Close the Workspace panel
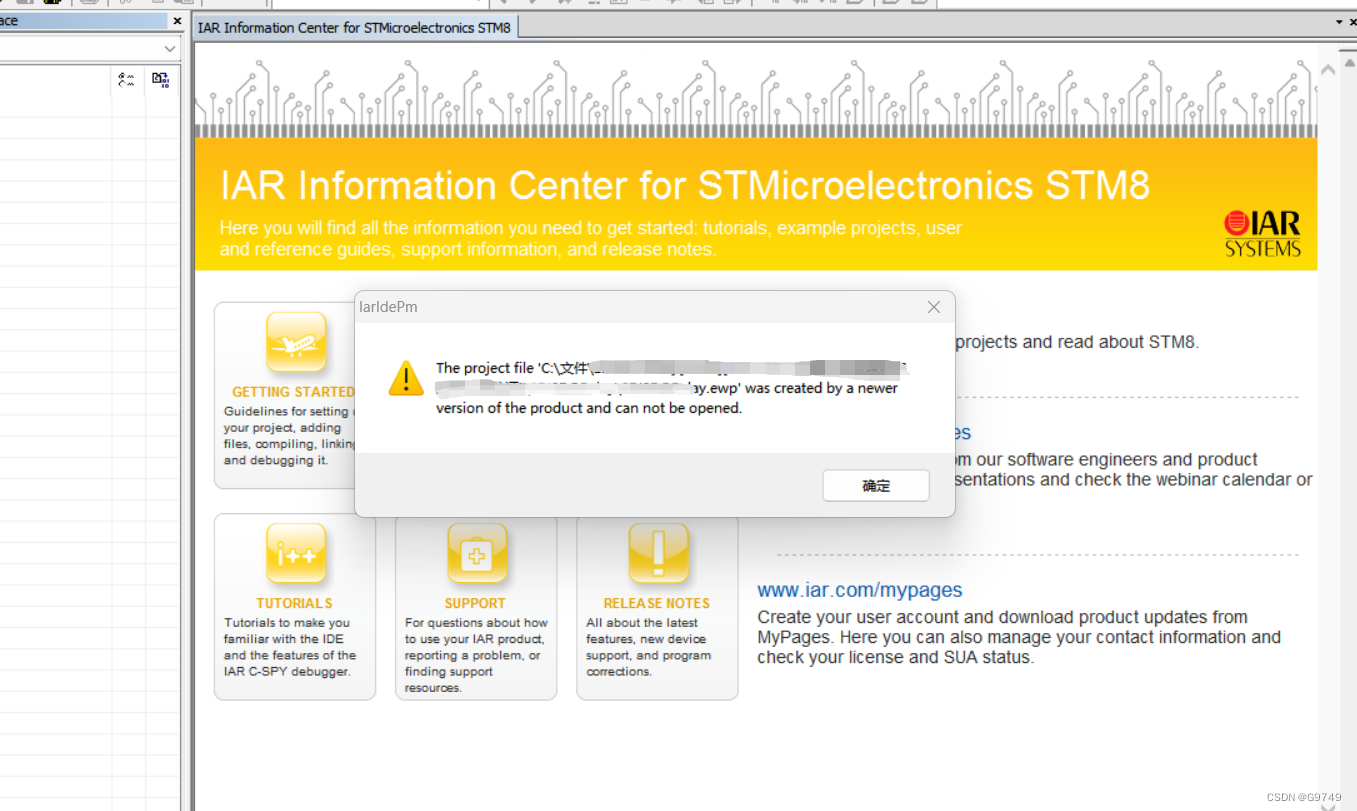Viewport: 1357px width, 811px height. pos(177,21)
